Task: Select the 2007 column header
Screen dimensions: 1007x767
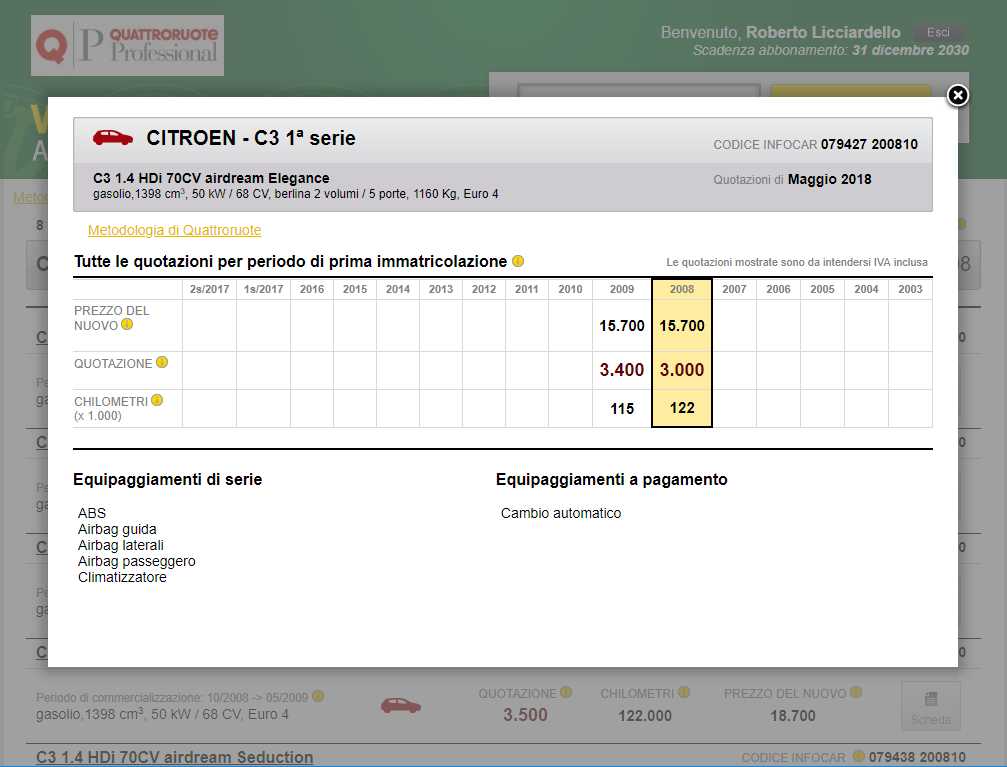Action: (x=734, y=289)
